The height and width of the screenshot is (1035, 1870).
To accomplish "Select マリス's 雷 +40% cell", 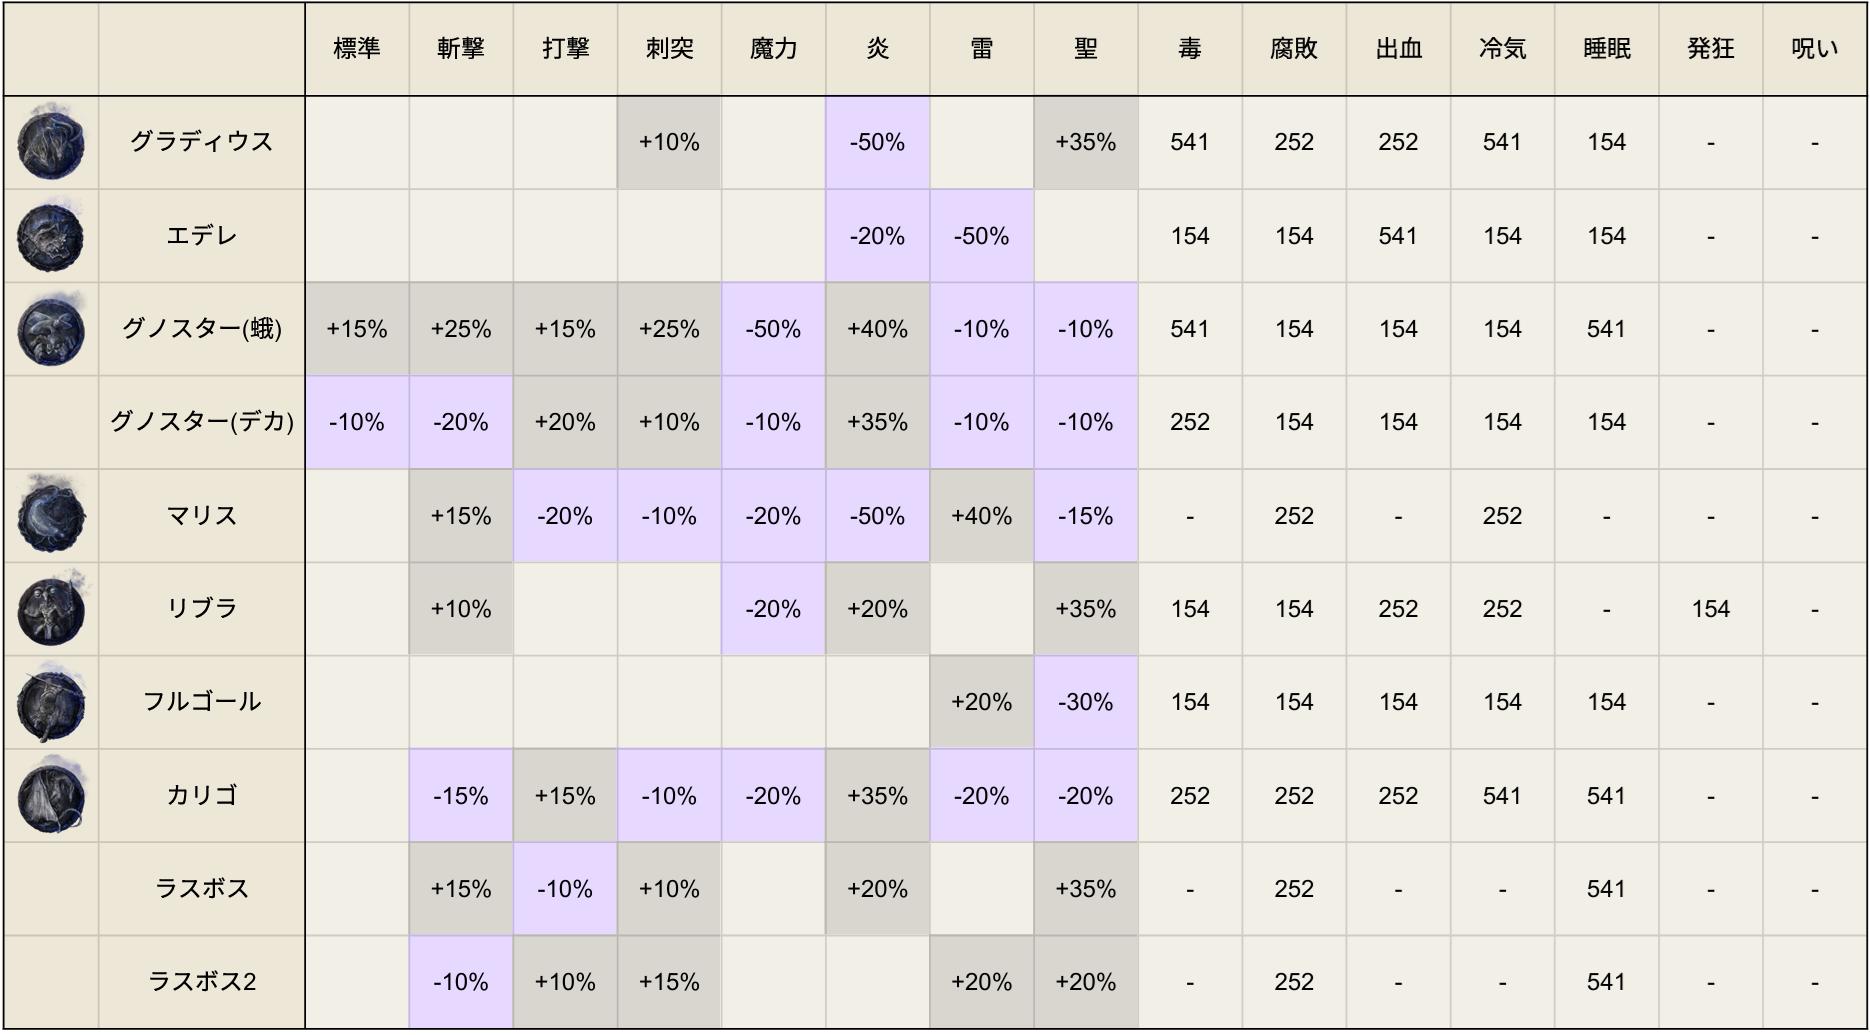I will [981, 516].
